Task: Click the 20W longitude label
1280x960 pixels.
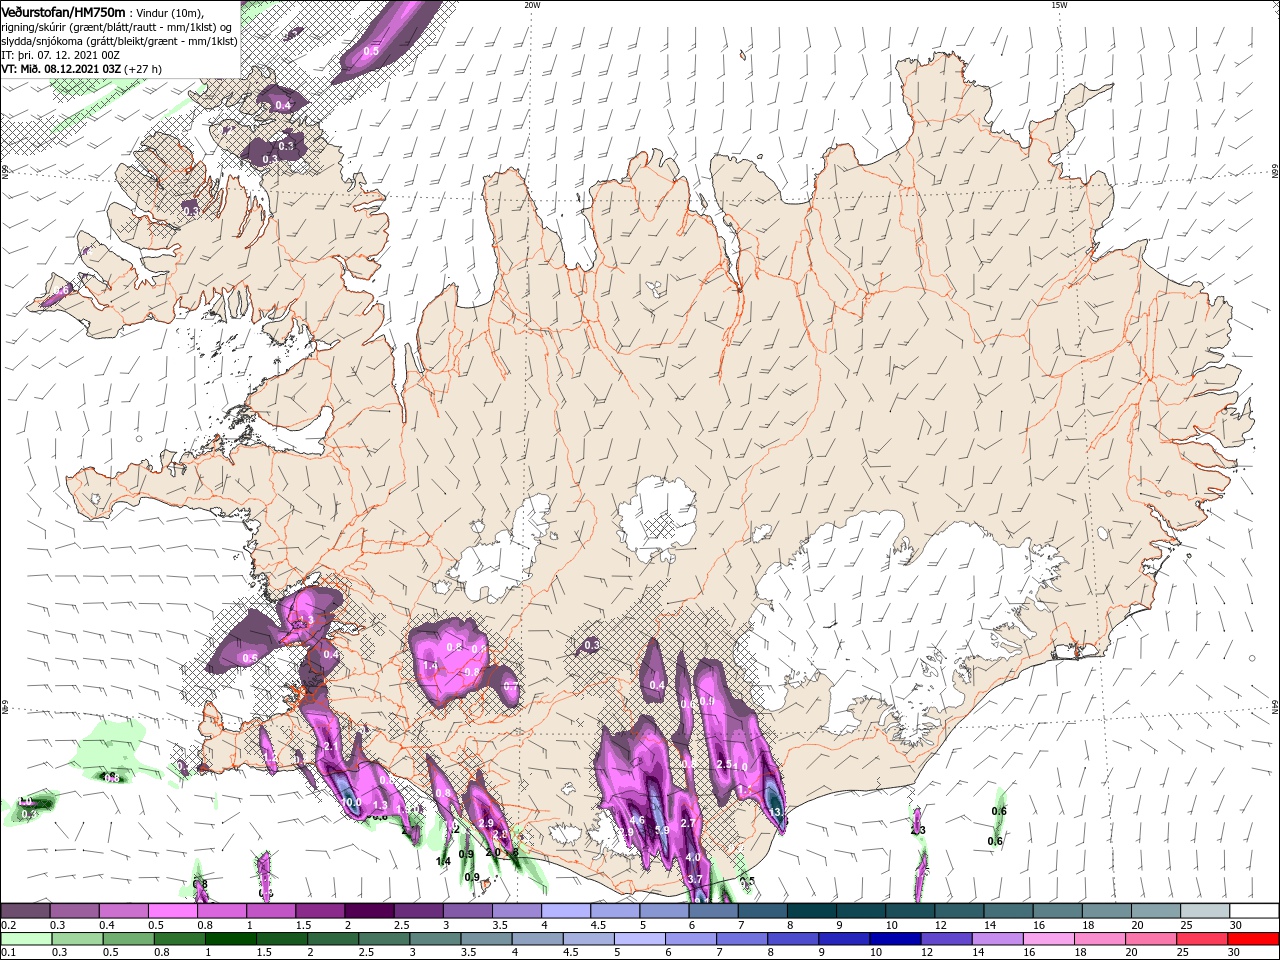Action: [x=532, y=5]
